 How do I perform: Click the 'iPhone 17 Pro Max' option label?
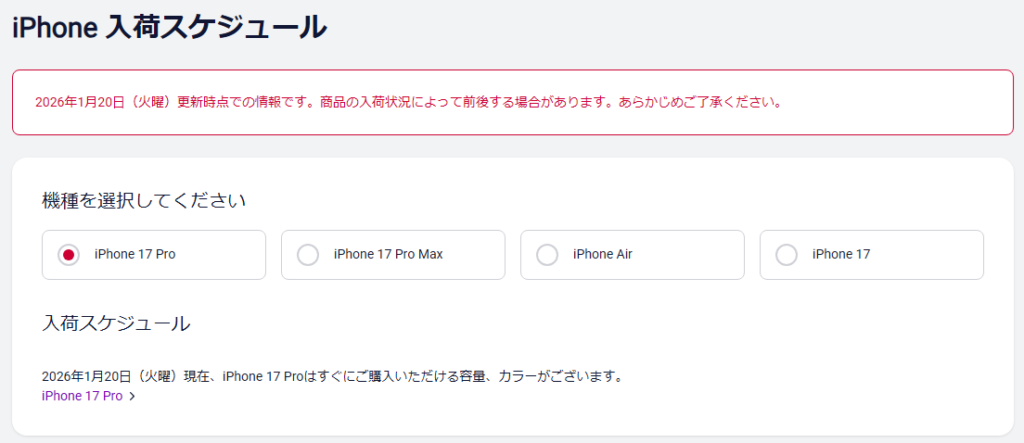click(x=388, y=254)
